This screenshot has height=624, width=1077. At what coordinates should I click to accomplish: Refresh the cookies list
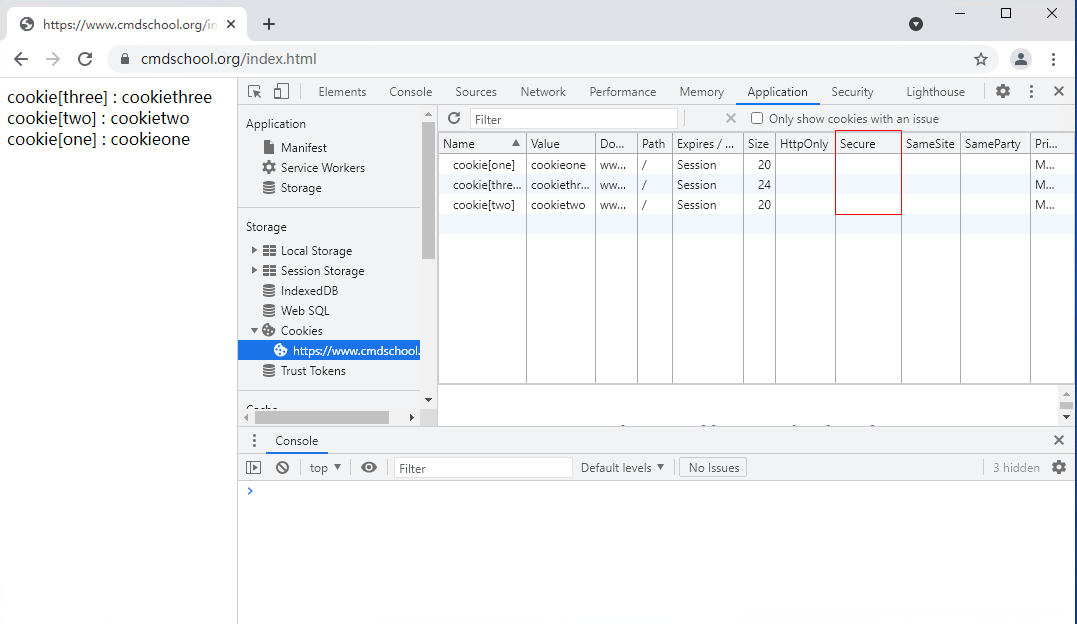454,118
